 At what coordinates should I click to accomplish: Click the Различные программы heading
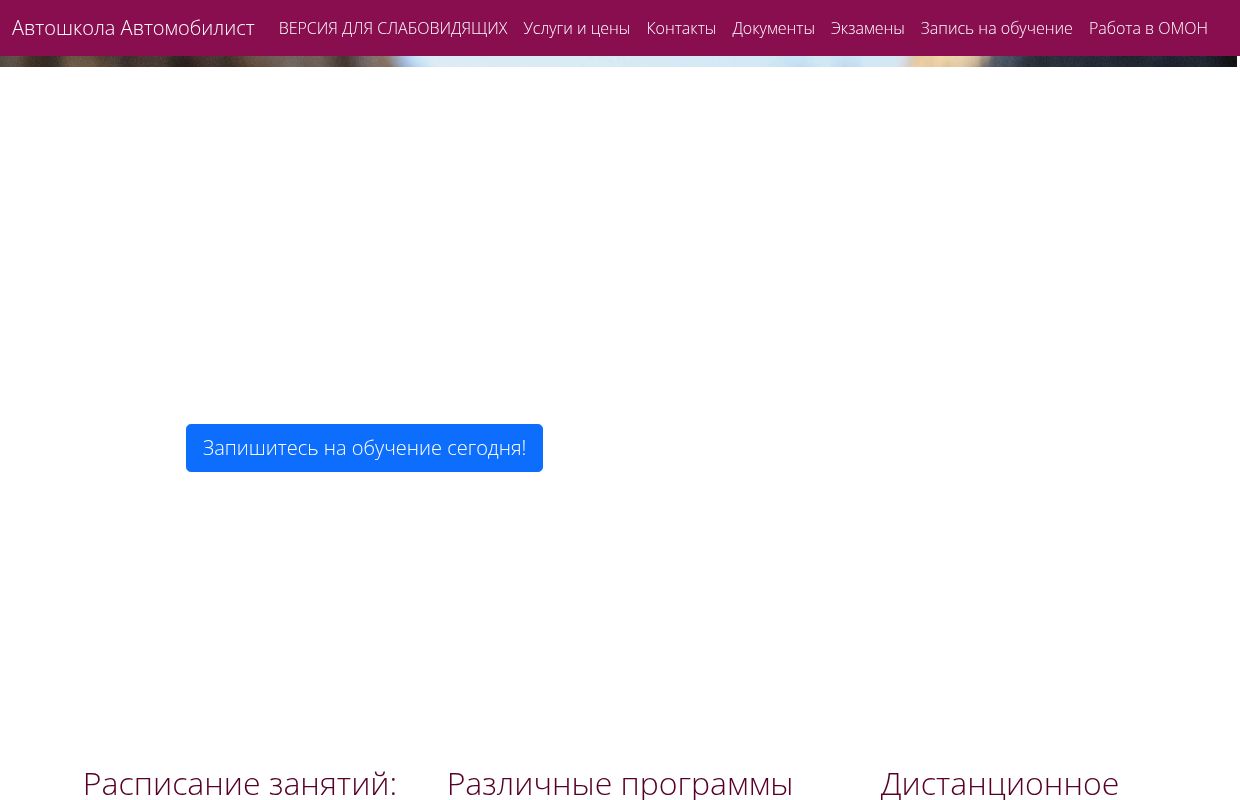[620, 783]
